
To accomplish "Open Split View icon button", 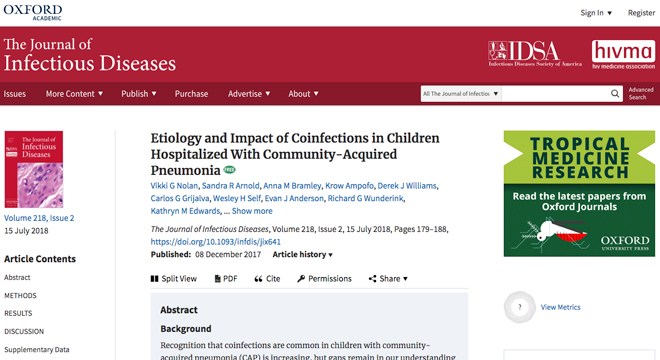I will pos(154,279).
